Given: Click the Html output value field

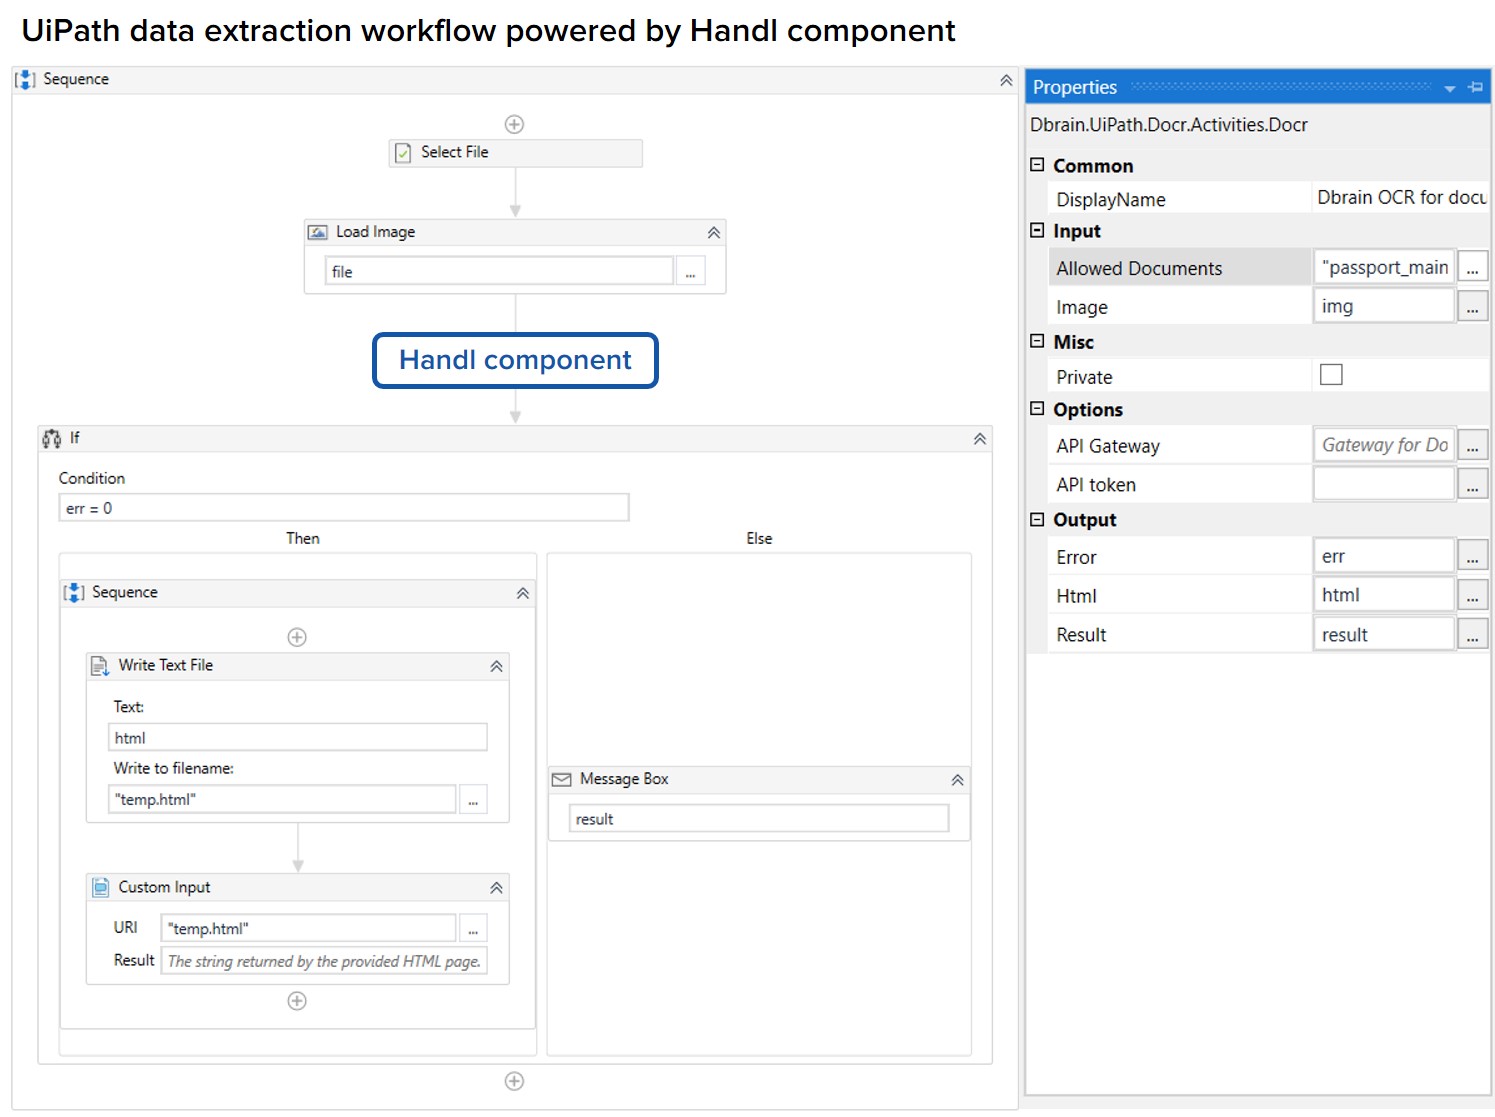Looking at the screenshot, I should [x=1384, y=595].
